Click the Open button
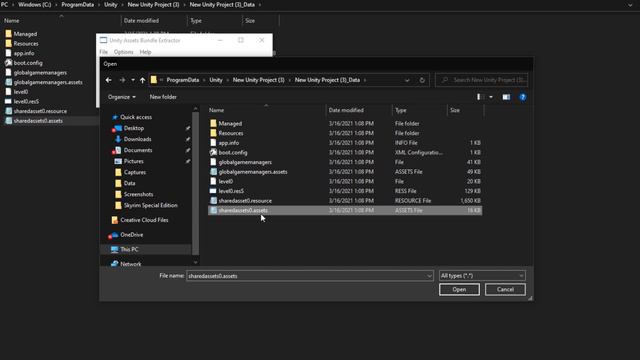Viewport: 640px width, 360px height. 459,289
